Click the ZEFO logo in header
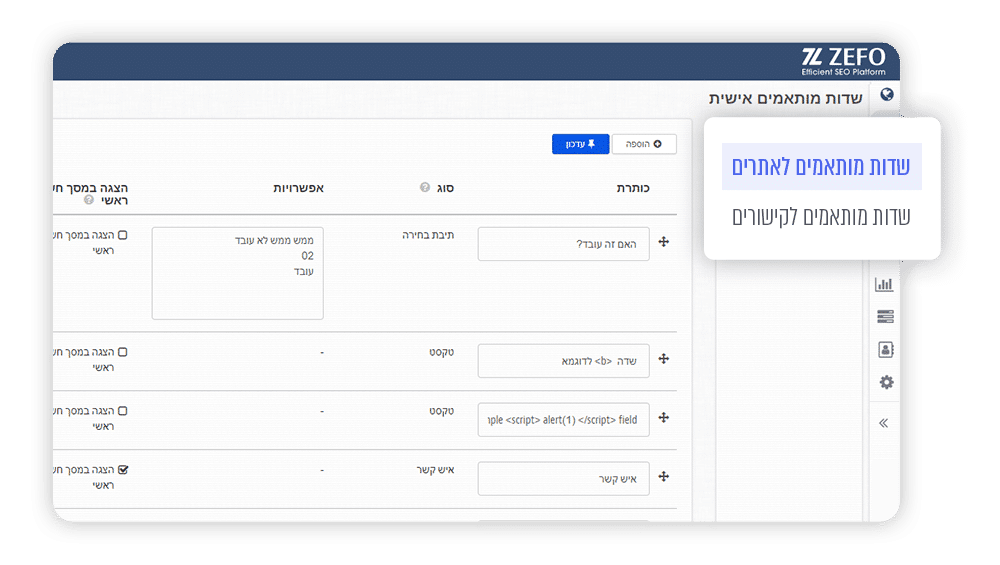Image resolution: width=1000 pixels, height=565 pixels. point(843,62)
